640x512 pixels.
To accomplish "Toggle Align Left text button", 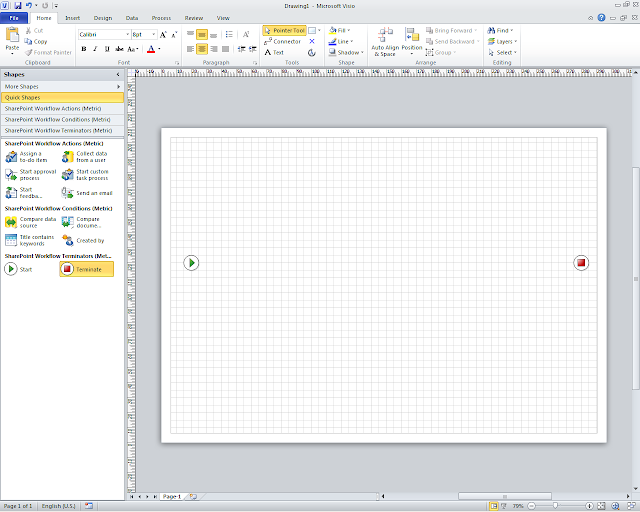I will point(190,49).
